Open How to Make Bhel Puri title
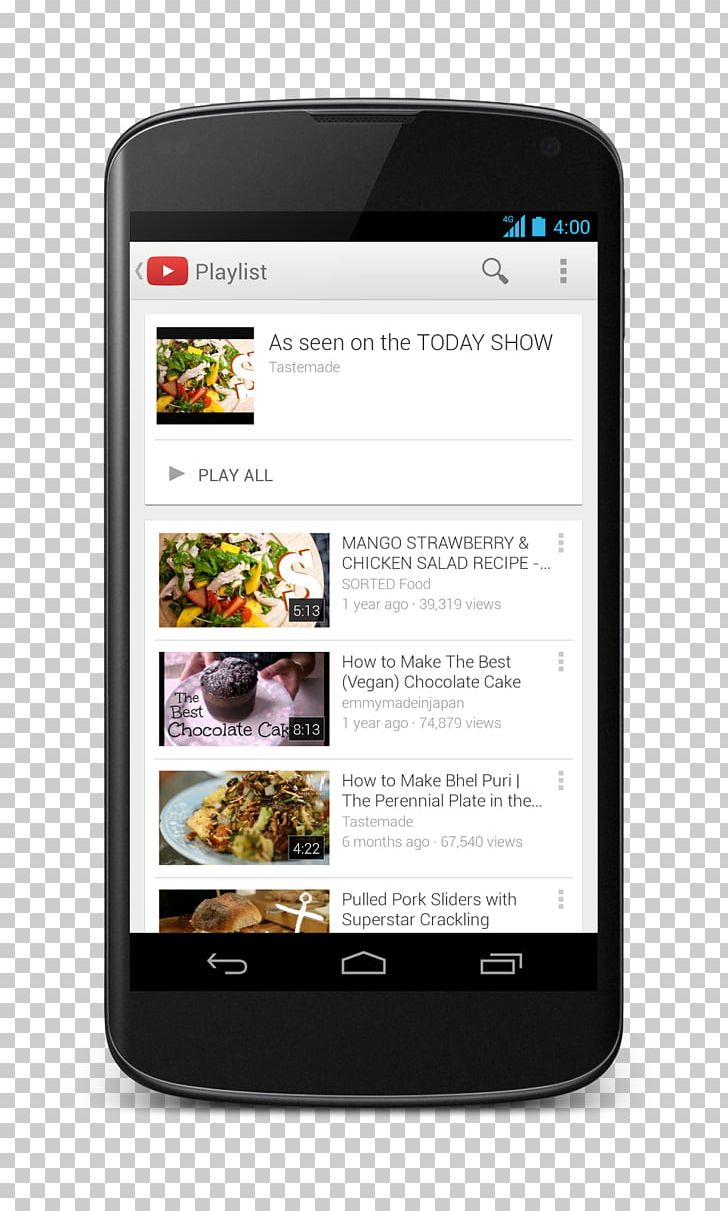The image size is (728, 1211). pos(442,790)
